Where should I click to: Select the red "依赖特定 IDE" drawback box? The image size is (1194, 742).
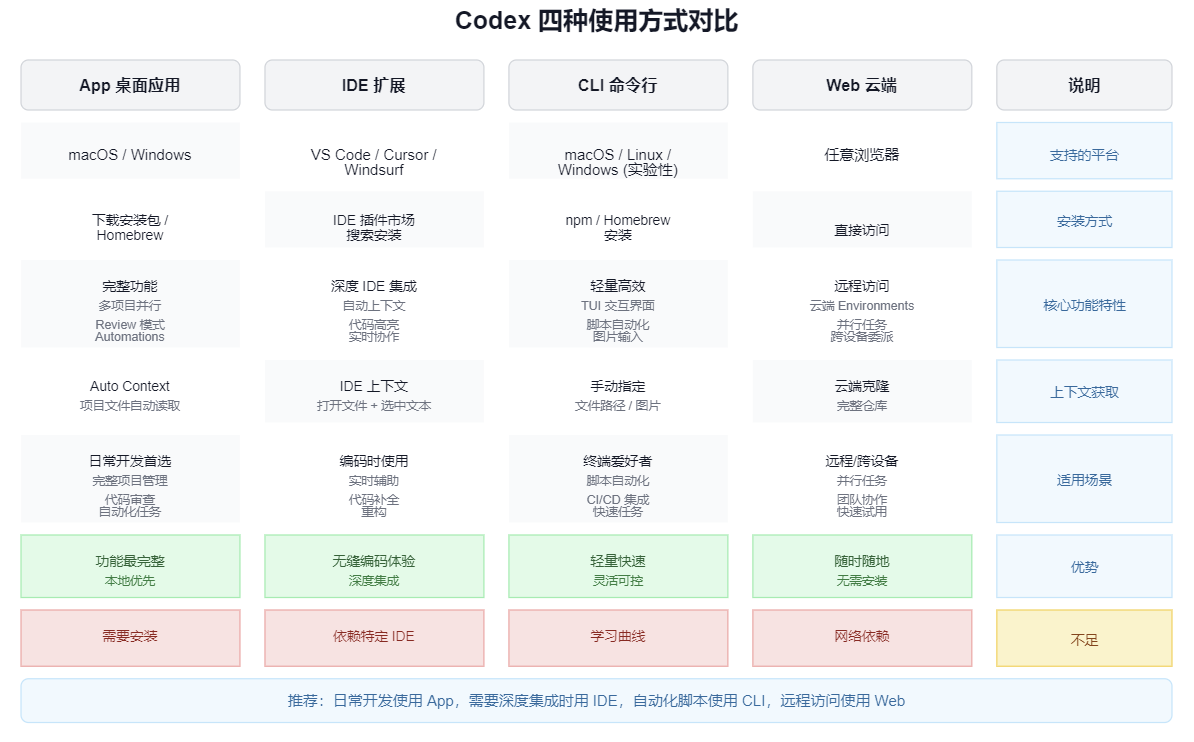[x=374, y=638]
